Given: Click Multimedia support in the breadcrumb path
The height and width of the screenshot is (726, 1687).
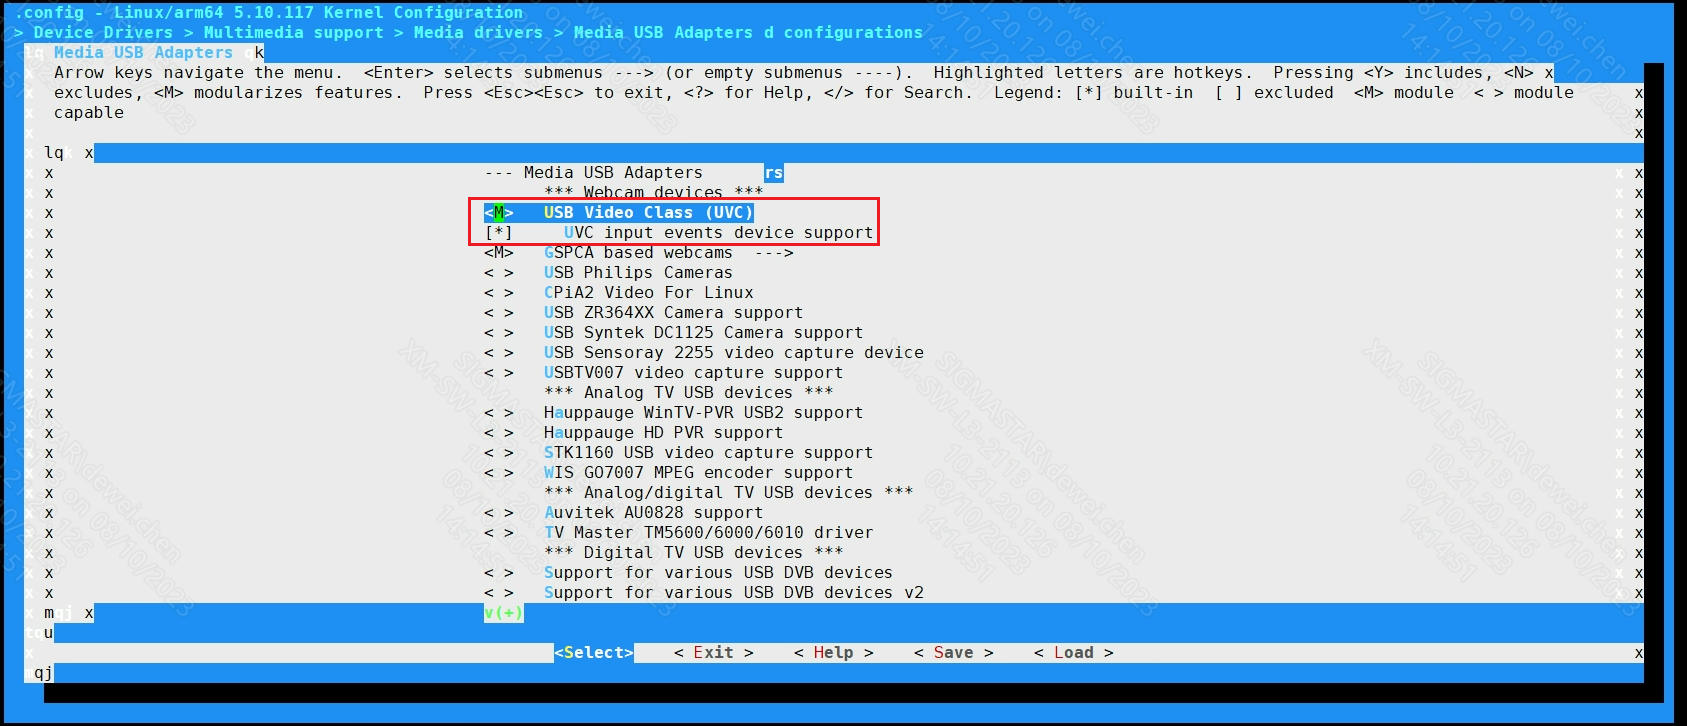Looking at the screenshot, I should 293,33.
